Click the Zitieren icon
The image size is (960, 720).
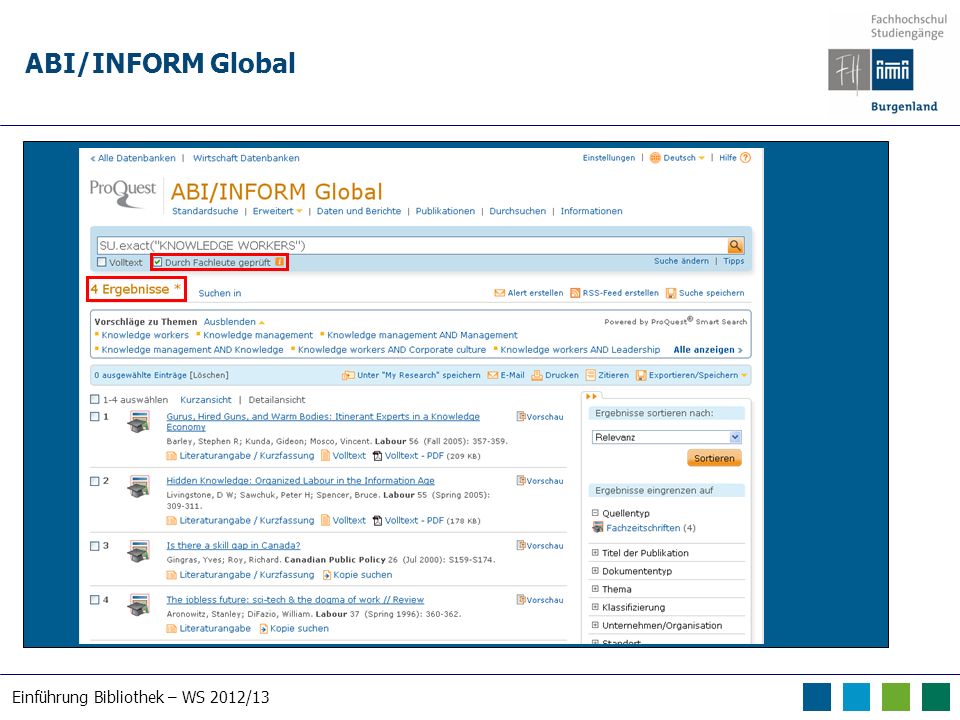(590, 375)
